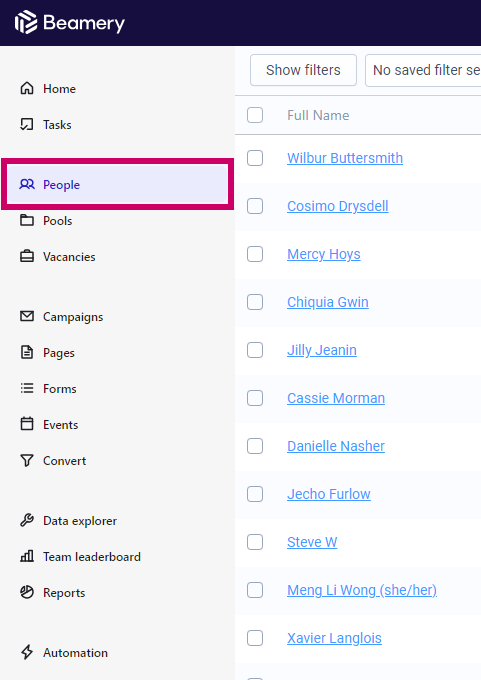
Task: Click the Show filters button
Action: (x=303, y=70)
